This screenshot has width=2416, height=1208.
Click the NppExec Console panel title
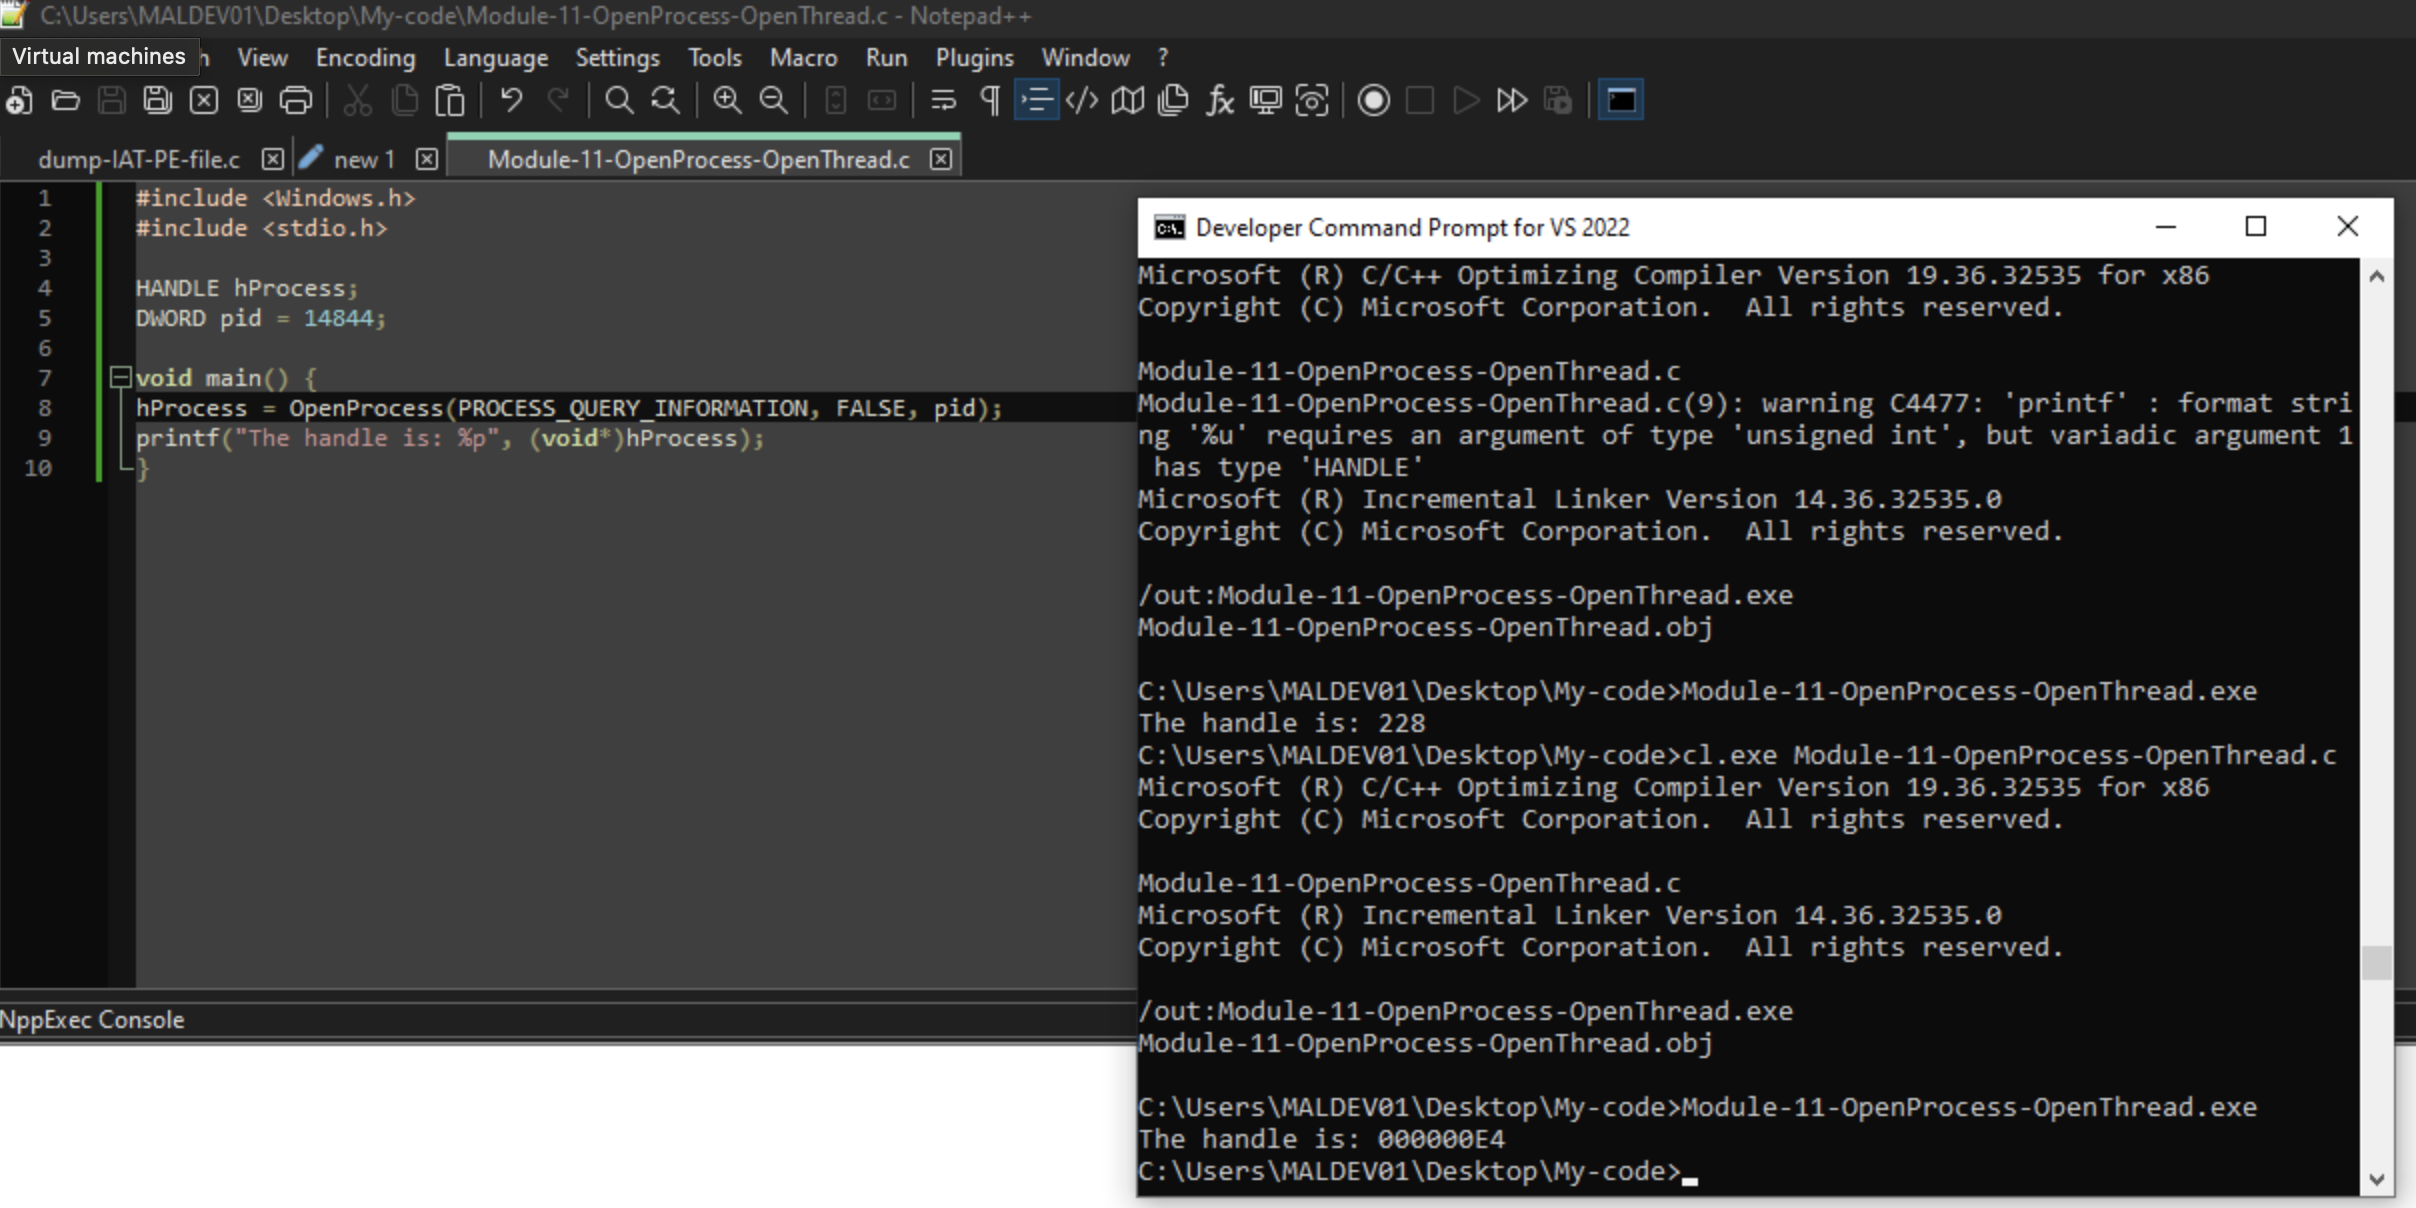(92, 1020)
